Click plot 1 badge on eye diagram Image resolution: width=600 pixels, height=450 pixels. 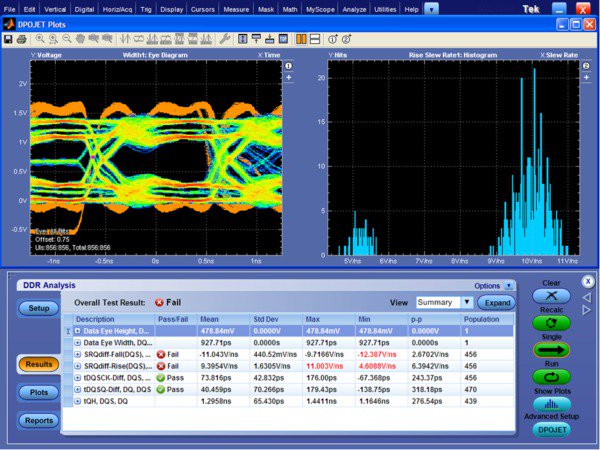tap(289, 66)
